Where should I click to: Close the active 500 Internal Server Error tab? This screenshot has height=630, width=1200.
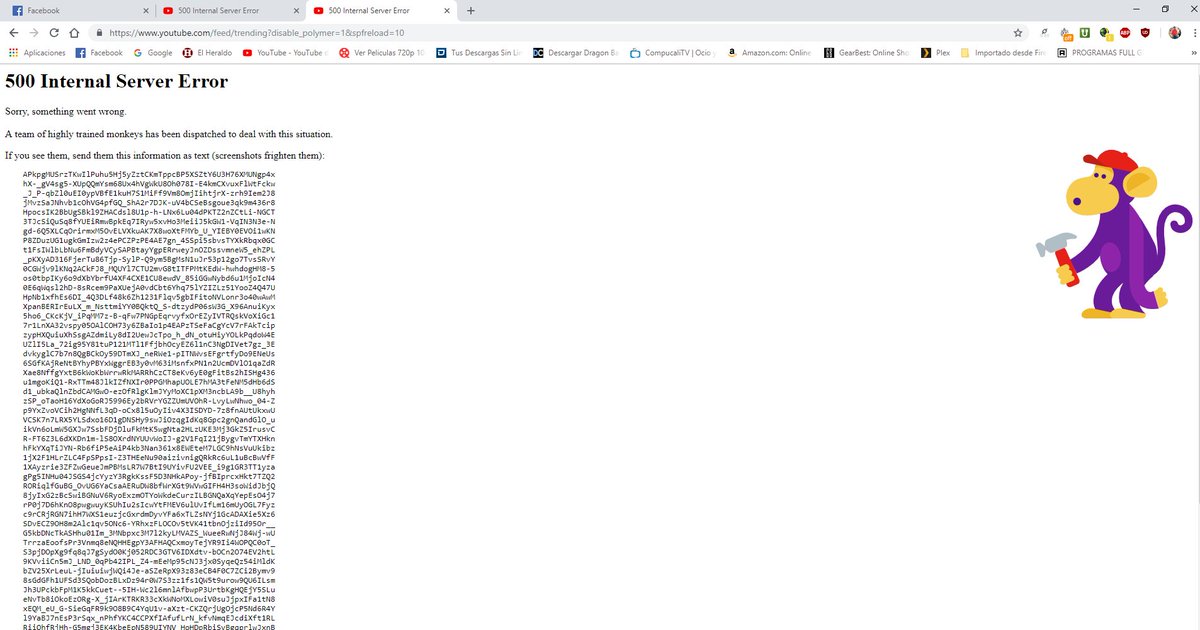point(446,10)
